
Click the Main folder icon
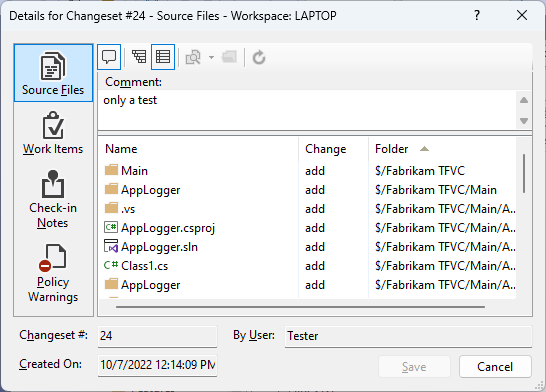[x=111, y=170]
